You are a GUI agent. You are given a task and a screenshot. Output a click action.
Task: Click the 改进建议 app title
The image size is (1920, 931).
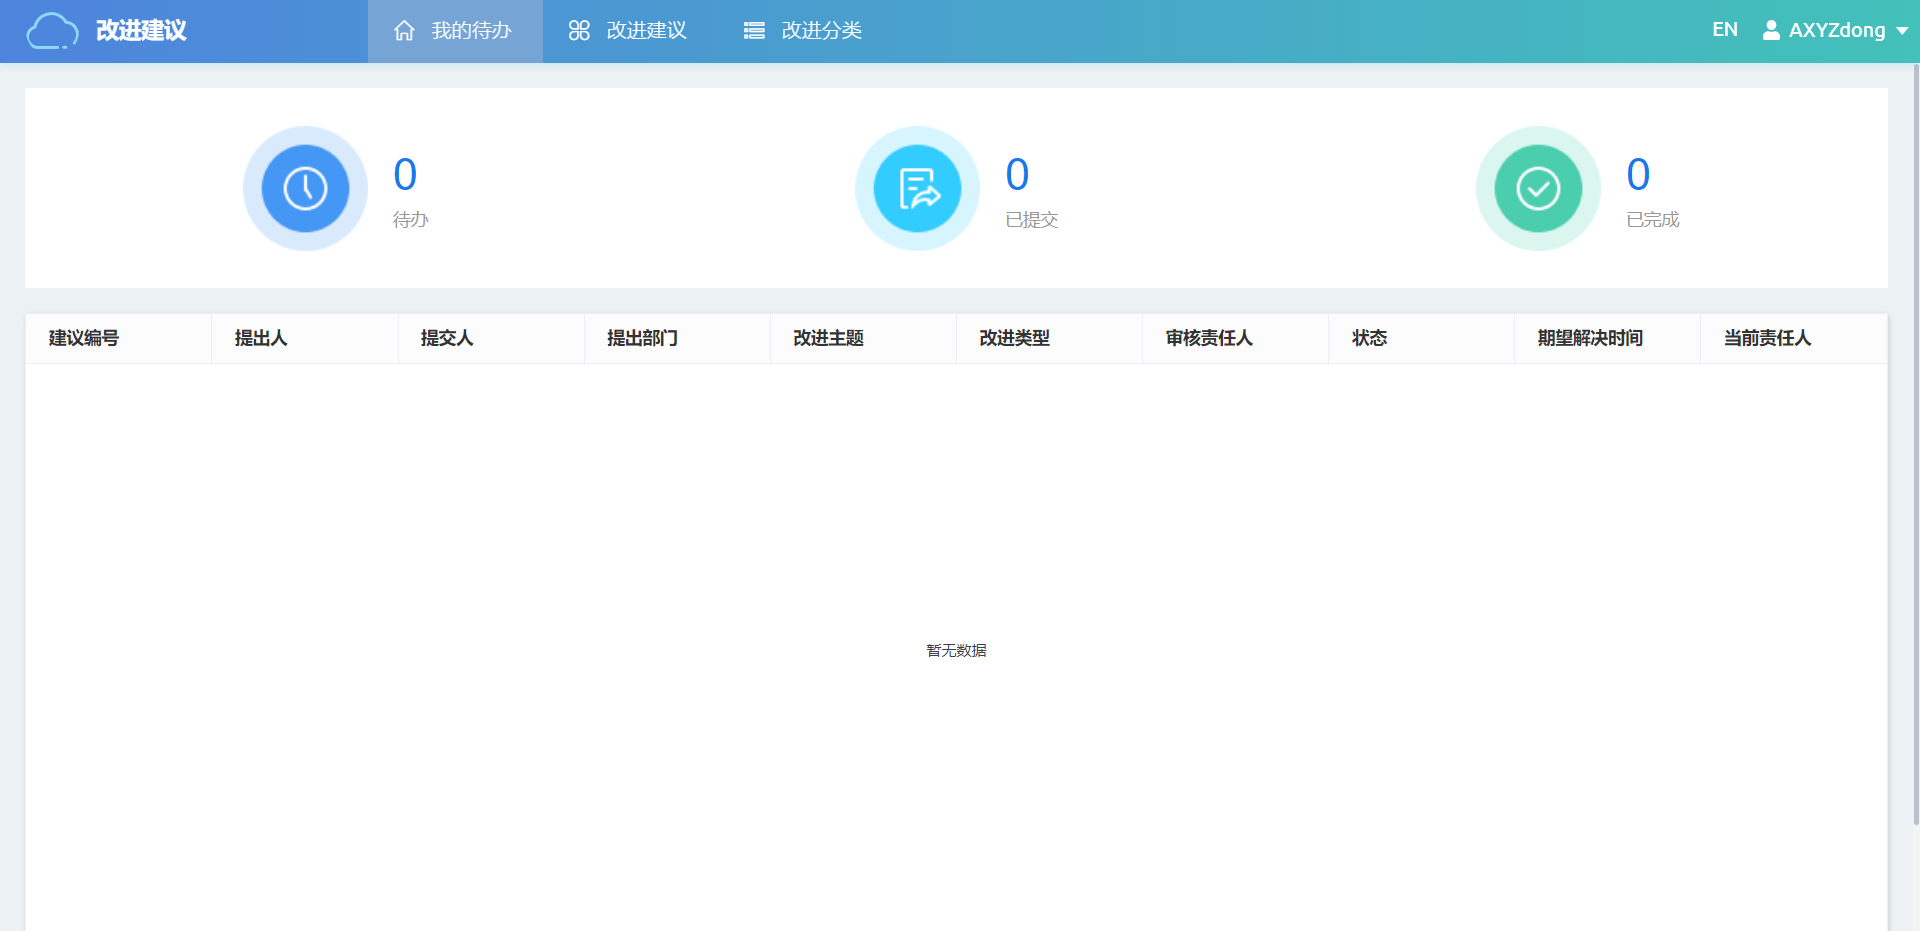point(141,31)
